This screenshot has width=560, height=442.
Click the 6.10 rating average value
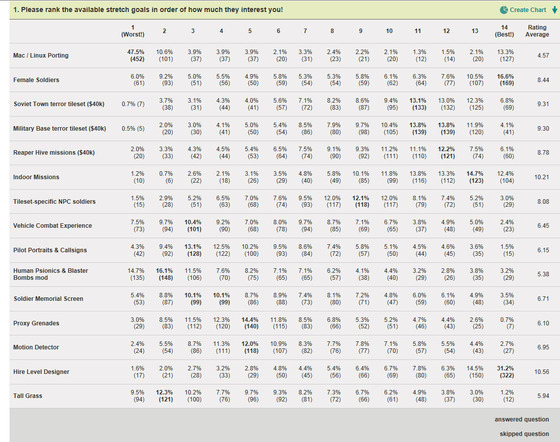543,323
